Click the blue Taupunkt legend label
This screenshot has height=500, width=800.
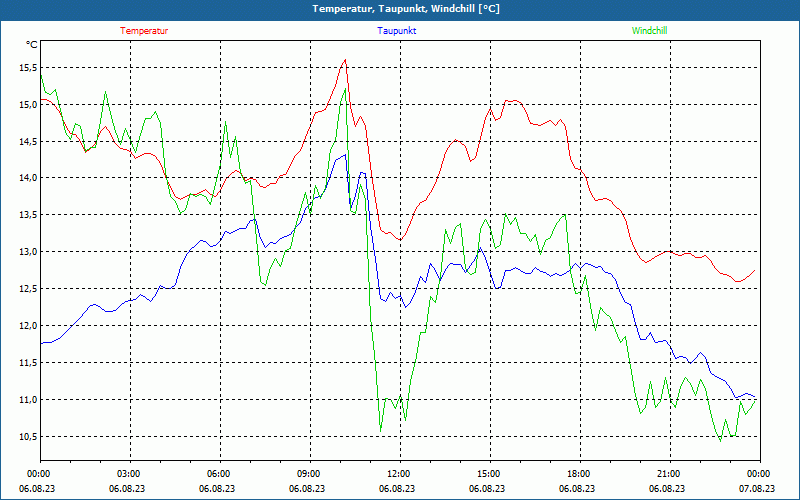click(396, 31)
